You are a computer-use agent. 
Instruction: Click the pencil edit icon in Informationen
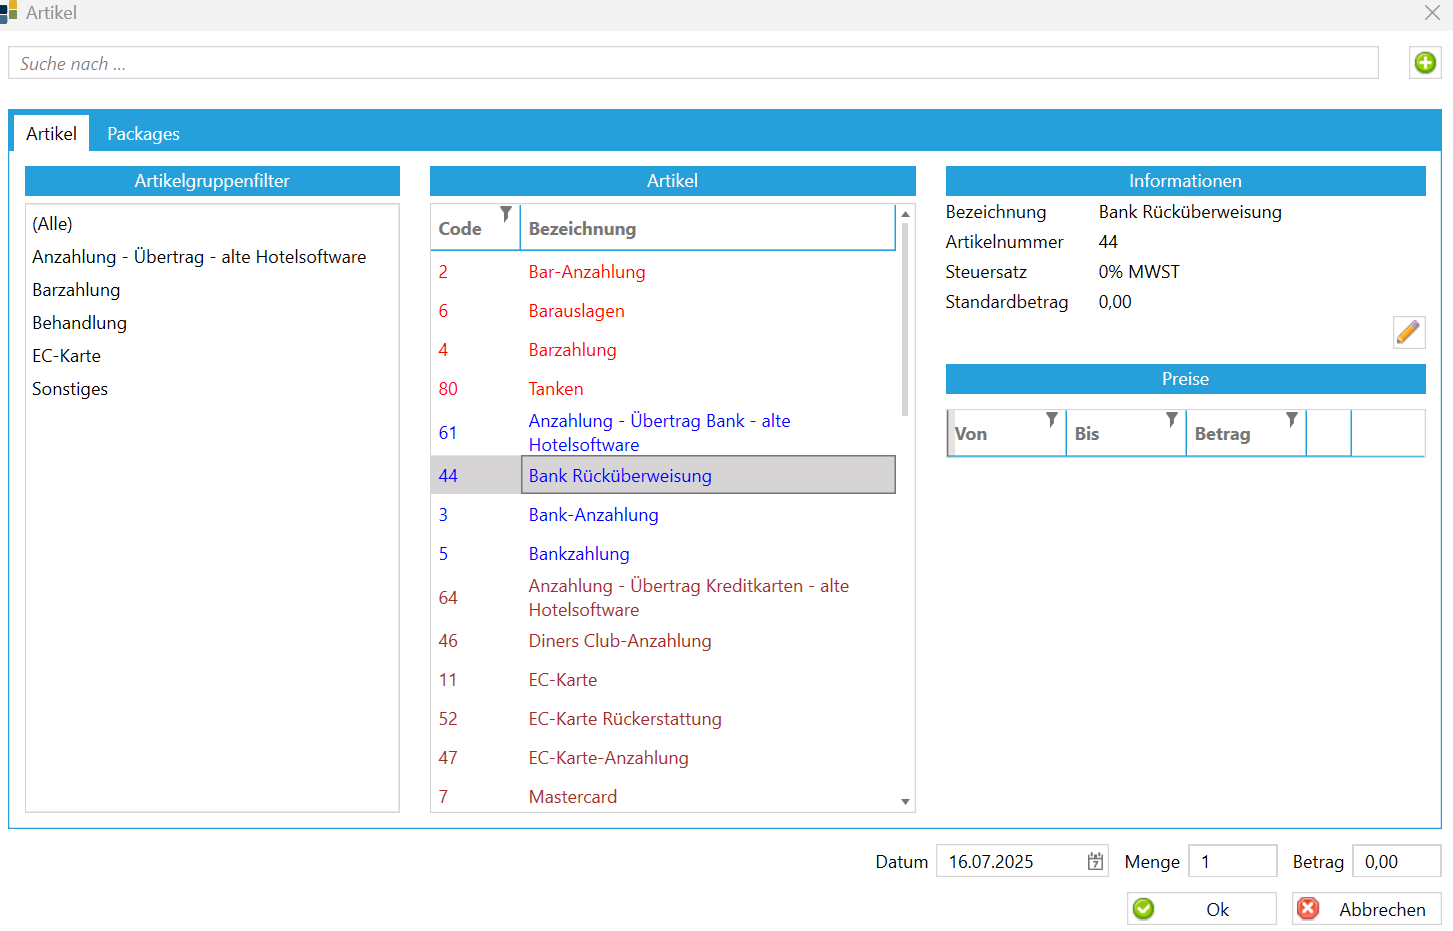tap(1409, 332)
